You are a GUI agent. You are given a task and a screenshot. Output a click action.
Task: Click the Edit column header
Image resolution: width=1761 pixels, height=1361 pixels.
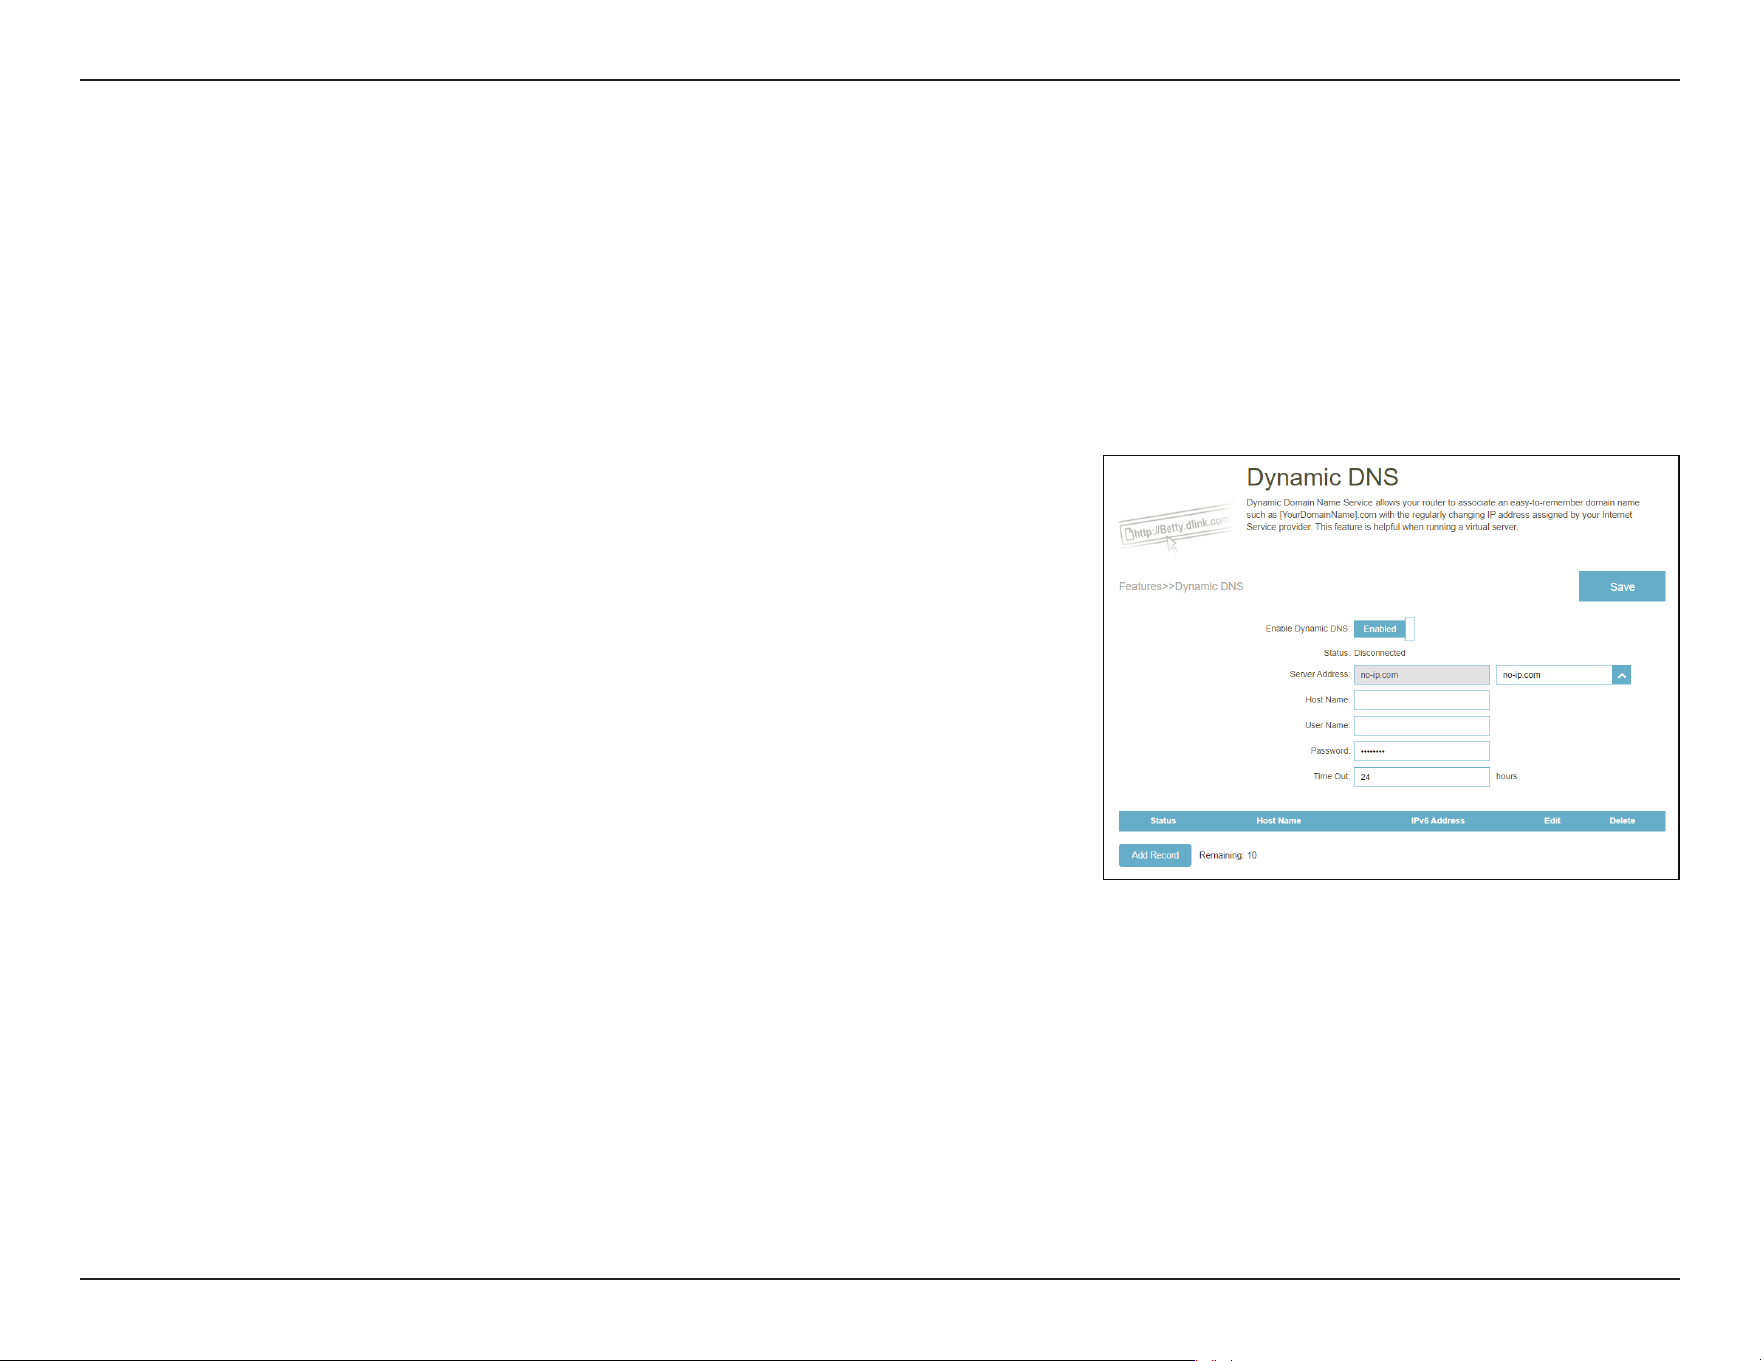tap(1552, 821)
